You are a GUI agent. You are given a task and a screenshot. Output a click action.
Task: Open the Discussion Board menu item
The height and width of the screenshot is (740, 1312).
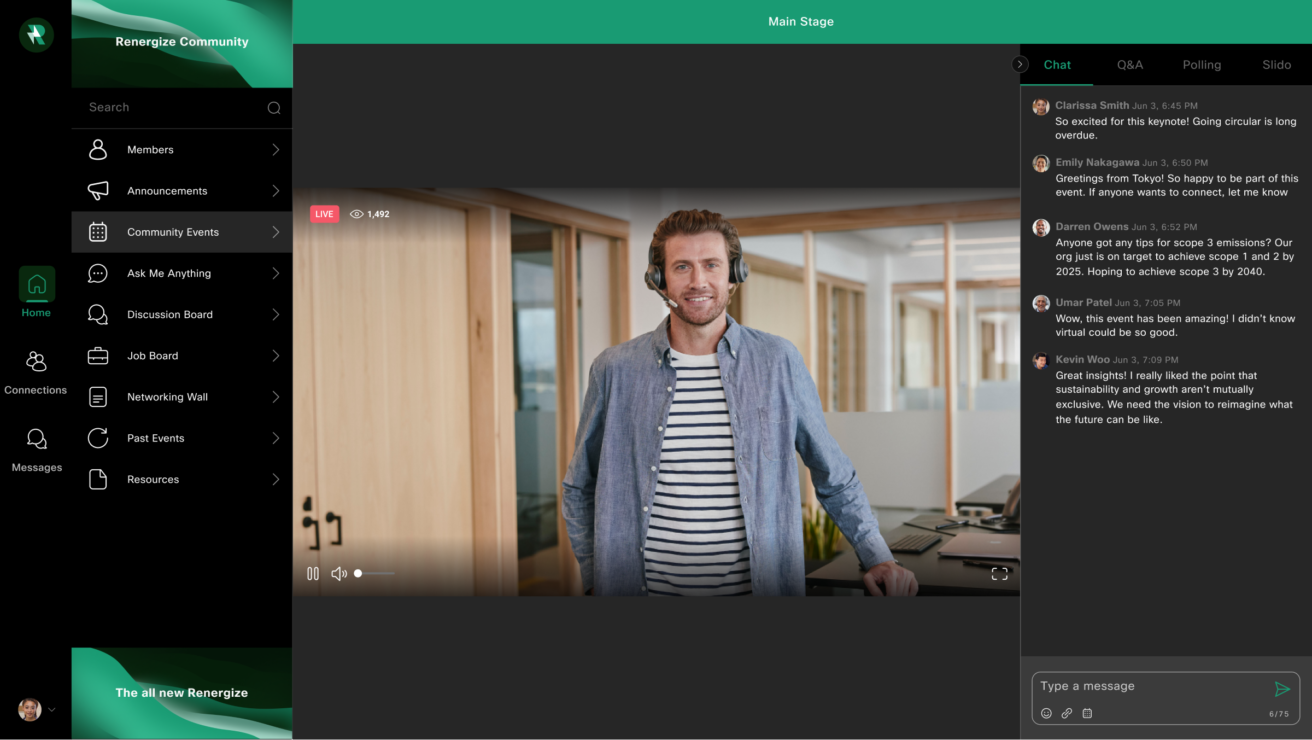(182, 315)
